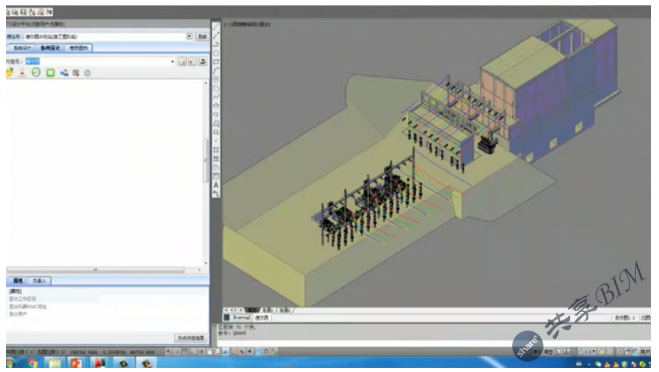Select the Revision Cloud tool
Viewport: 659px width, 372px height.
click(216, 88)
